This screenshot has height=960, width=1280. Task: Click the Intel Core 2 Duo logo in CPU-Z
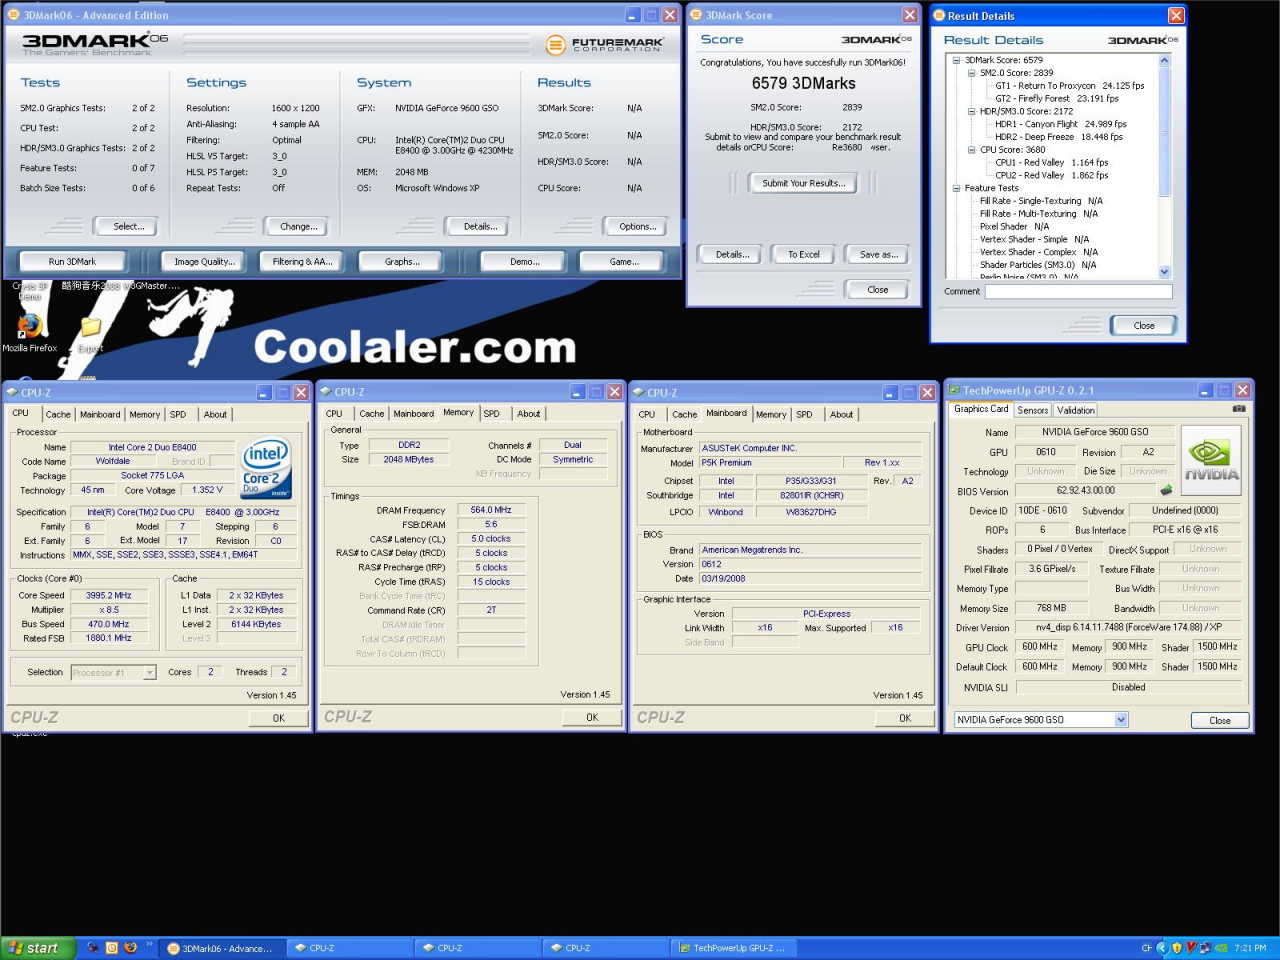tap(266, 468)
